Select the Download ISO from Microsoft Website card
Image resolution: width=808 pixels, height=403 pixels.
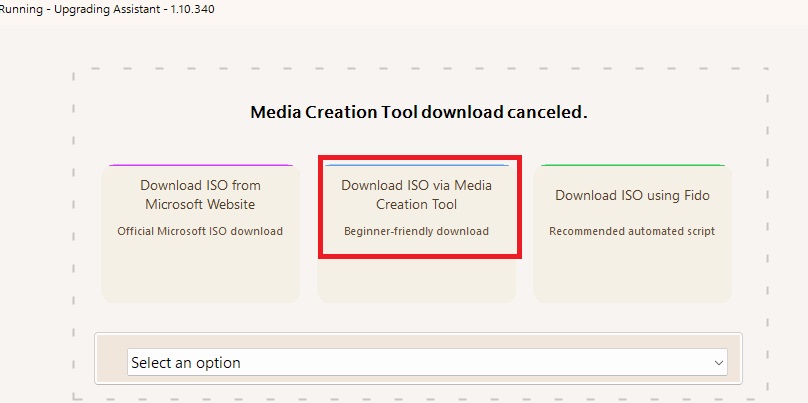(200, 232)
